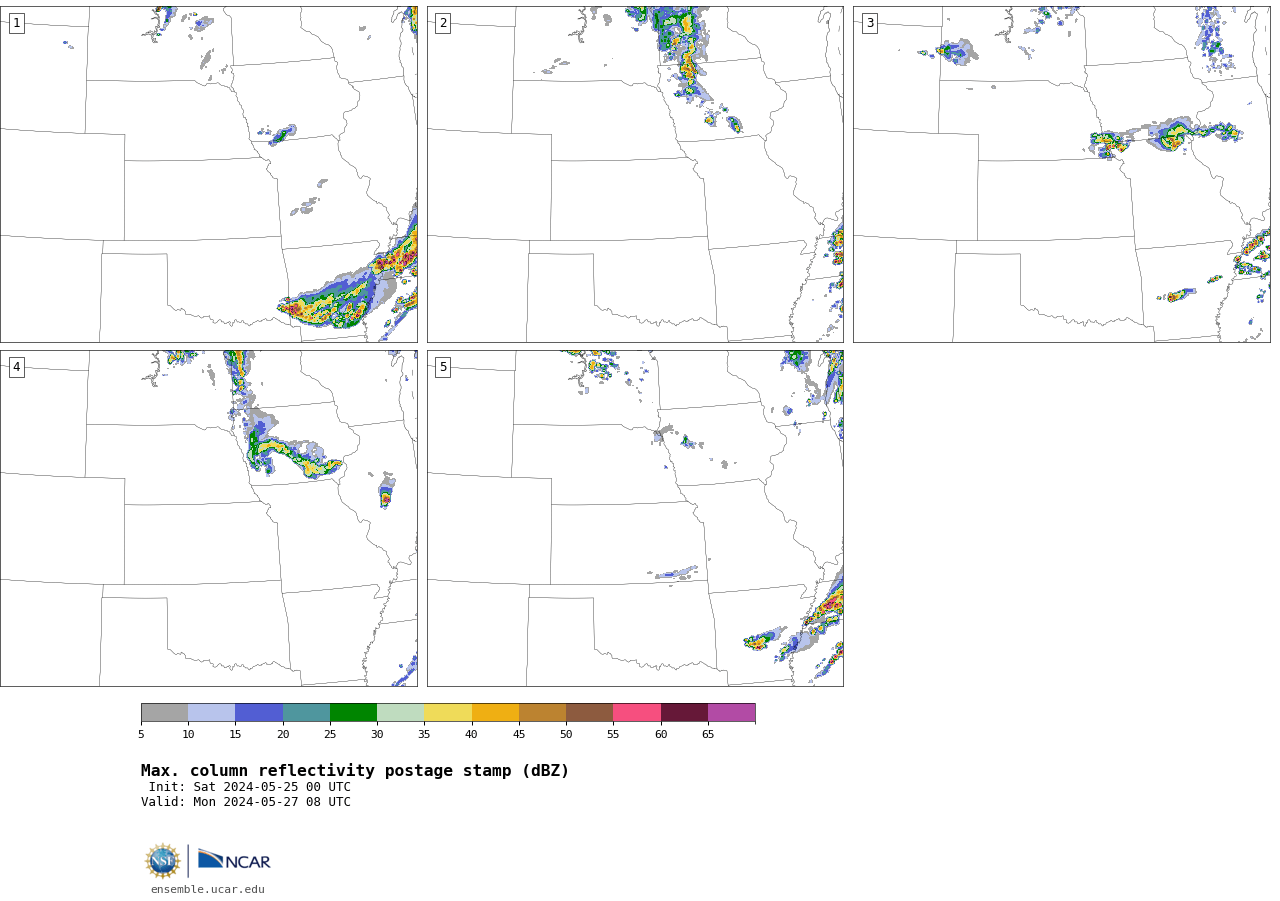Click the dark green 25-30 dBZ swatch
Screen dimensions: 1280x901
click(353, 713)
